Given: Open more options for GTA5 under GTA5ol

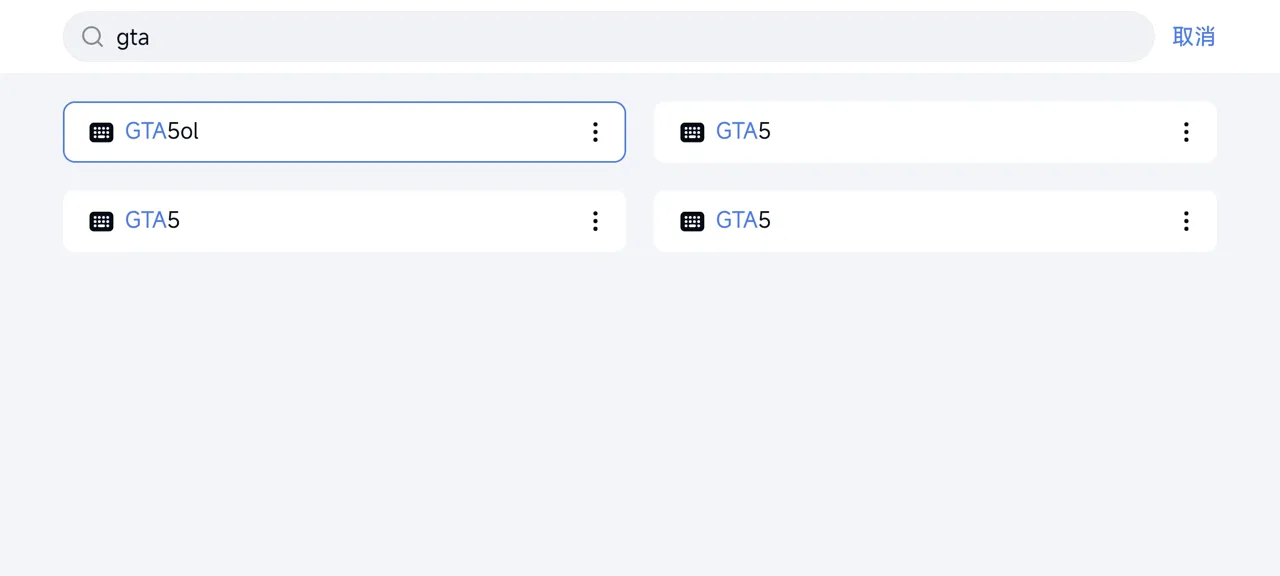Looking at the screenshot, I should click(595, 221).
